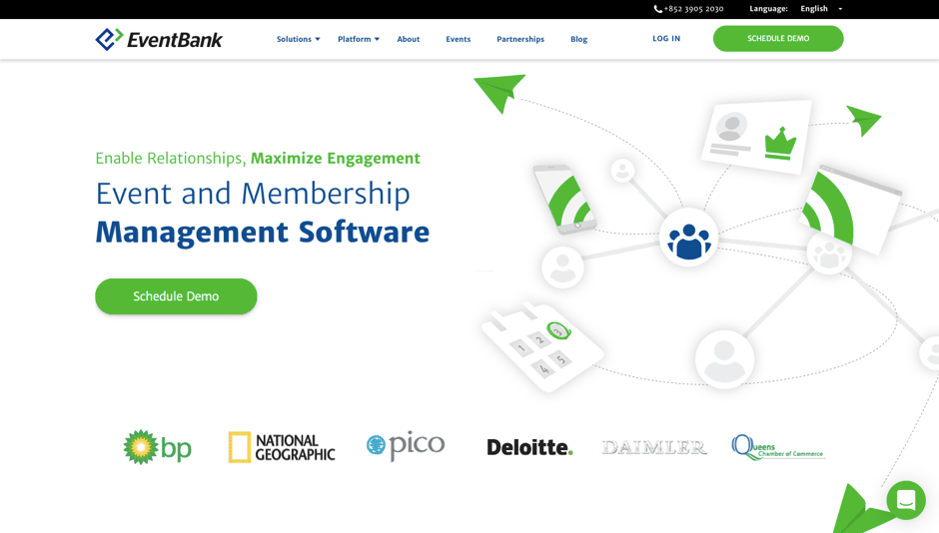The image size is (939, 533).
Task: Click the EventBank logo
Action: point(159,40)
